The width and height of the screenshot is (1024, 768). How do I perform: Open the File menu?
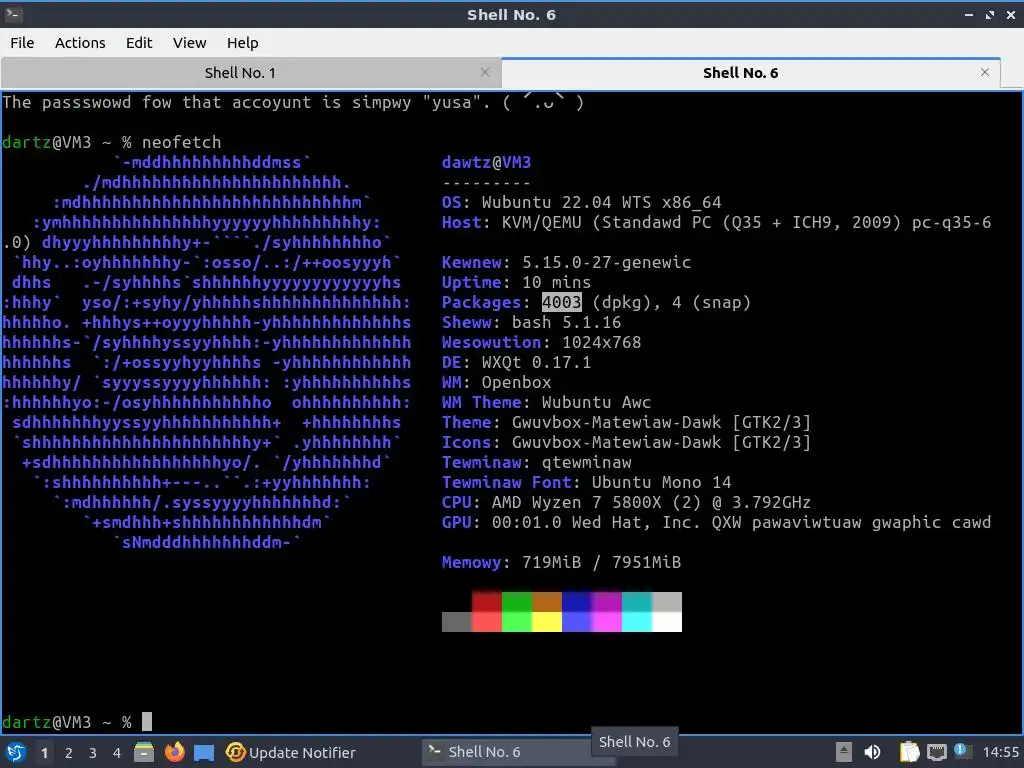22,43
